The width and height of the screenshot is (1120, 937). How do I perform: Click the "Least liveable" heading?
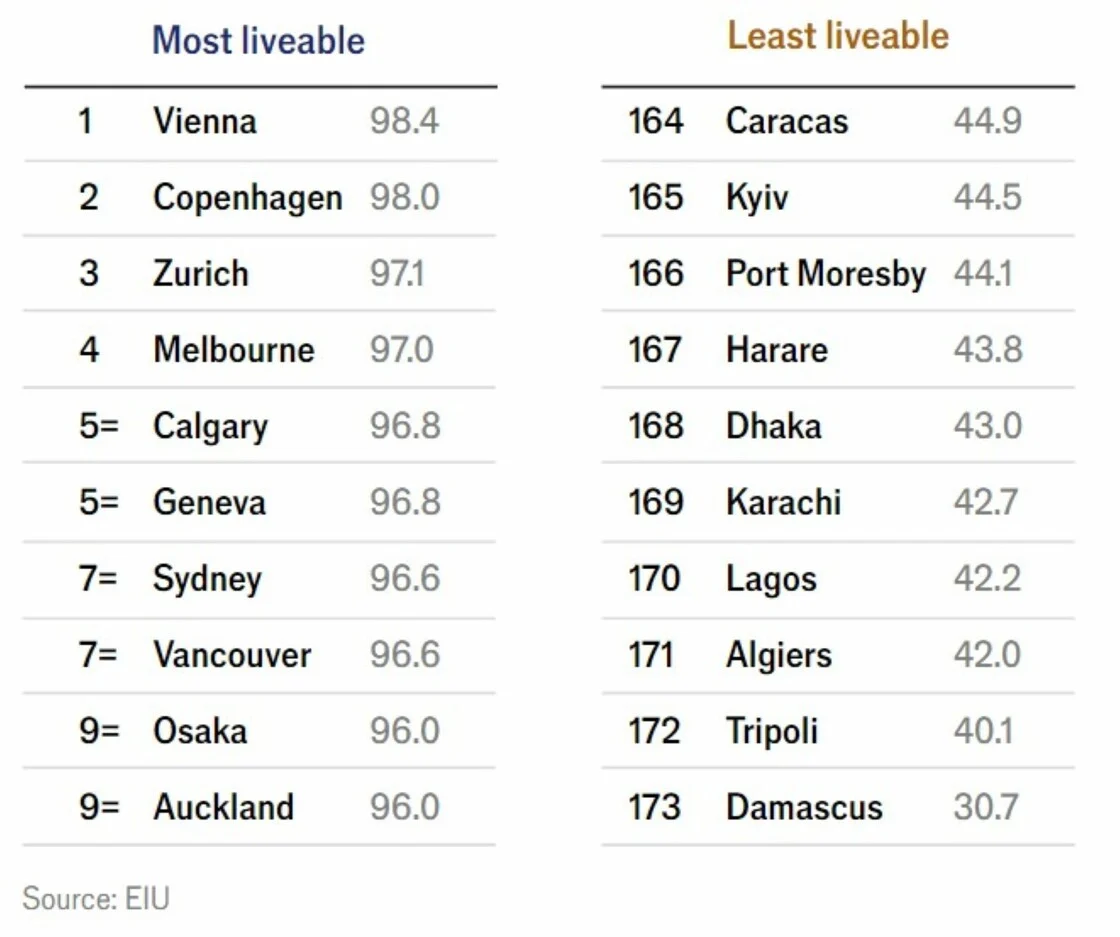pos(837,36)
